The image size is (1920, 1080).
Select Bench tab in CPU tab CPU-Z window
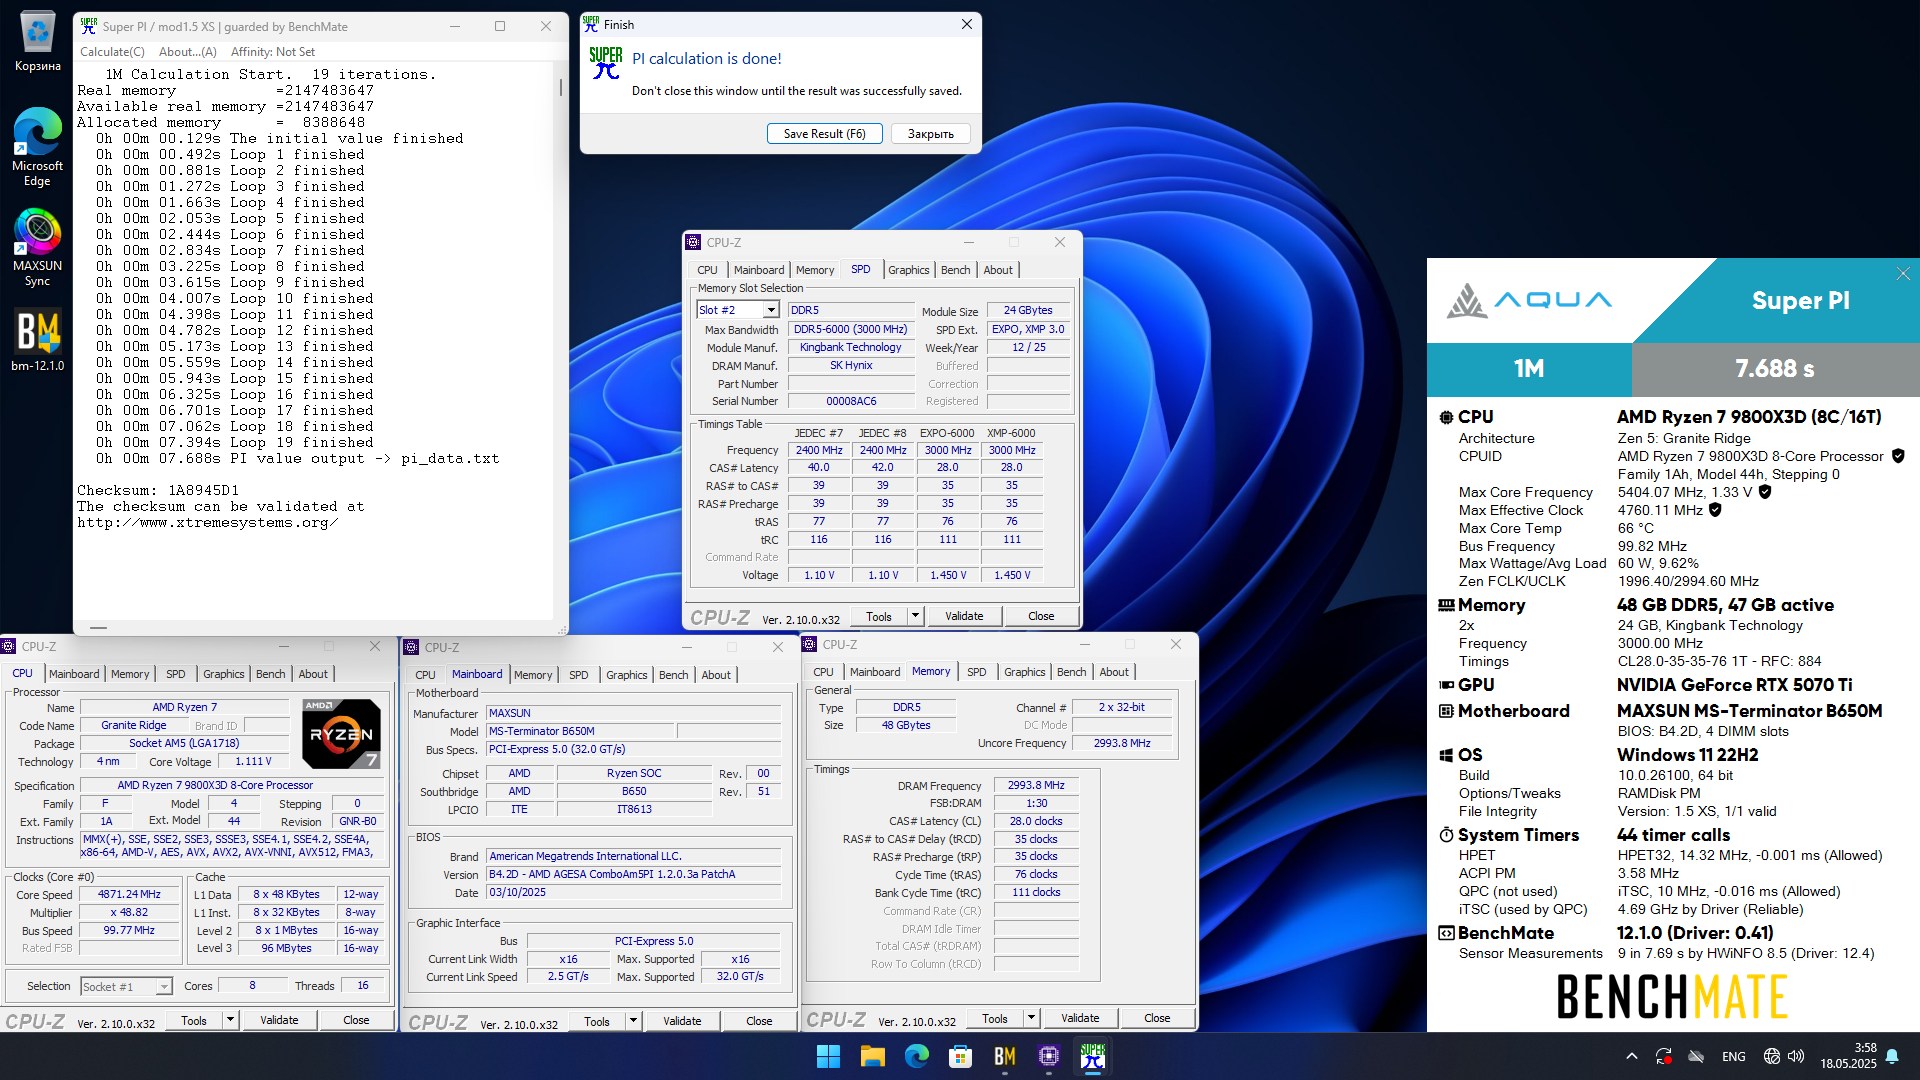pyautogui.click(x=270, y=674)
